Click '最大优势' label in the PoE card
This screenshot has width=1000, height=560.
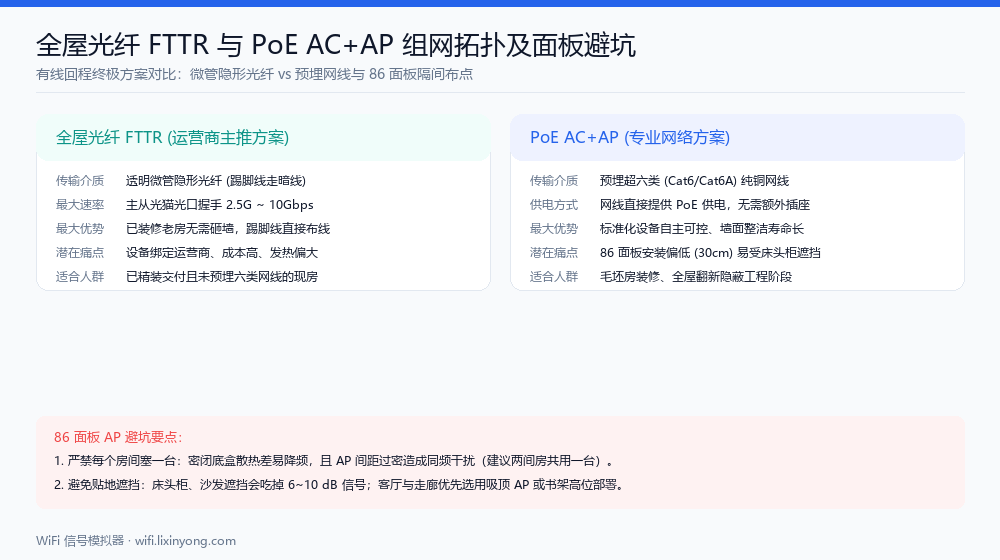pyautogui.click(x=554, y=228)
